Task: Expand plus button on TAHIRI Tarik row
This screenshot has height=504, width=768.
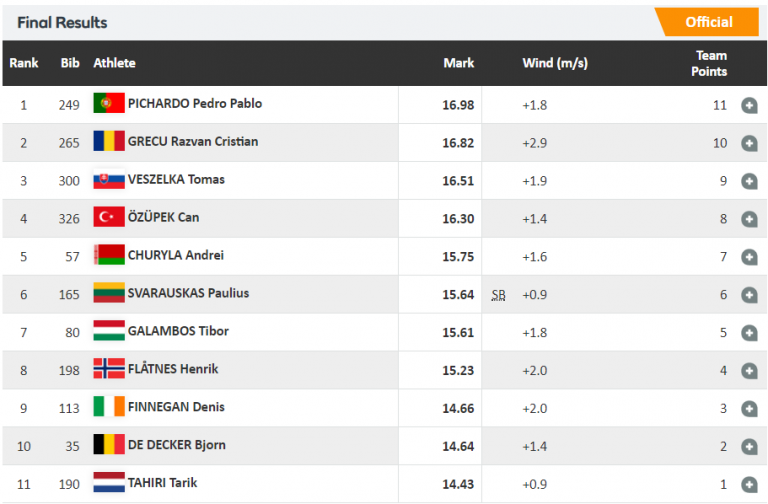Action: click(x=749, y=485)
